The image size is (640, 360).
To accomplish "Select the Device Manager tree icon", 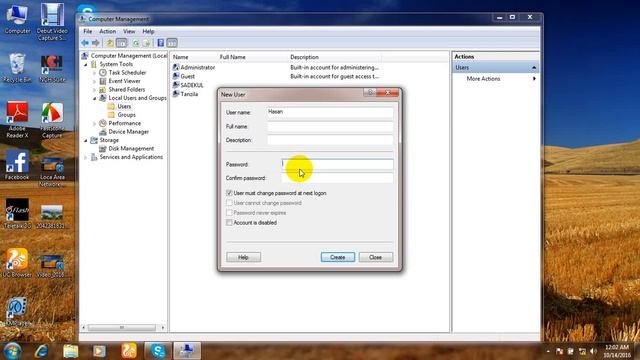I will (103, 132).
